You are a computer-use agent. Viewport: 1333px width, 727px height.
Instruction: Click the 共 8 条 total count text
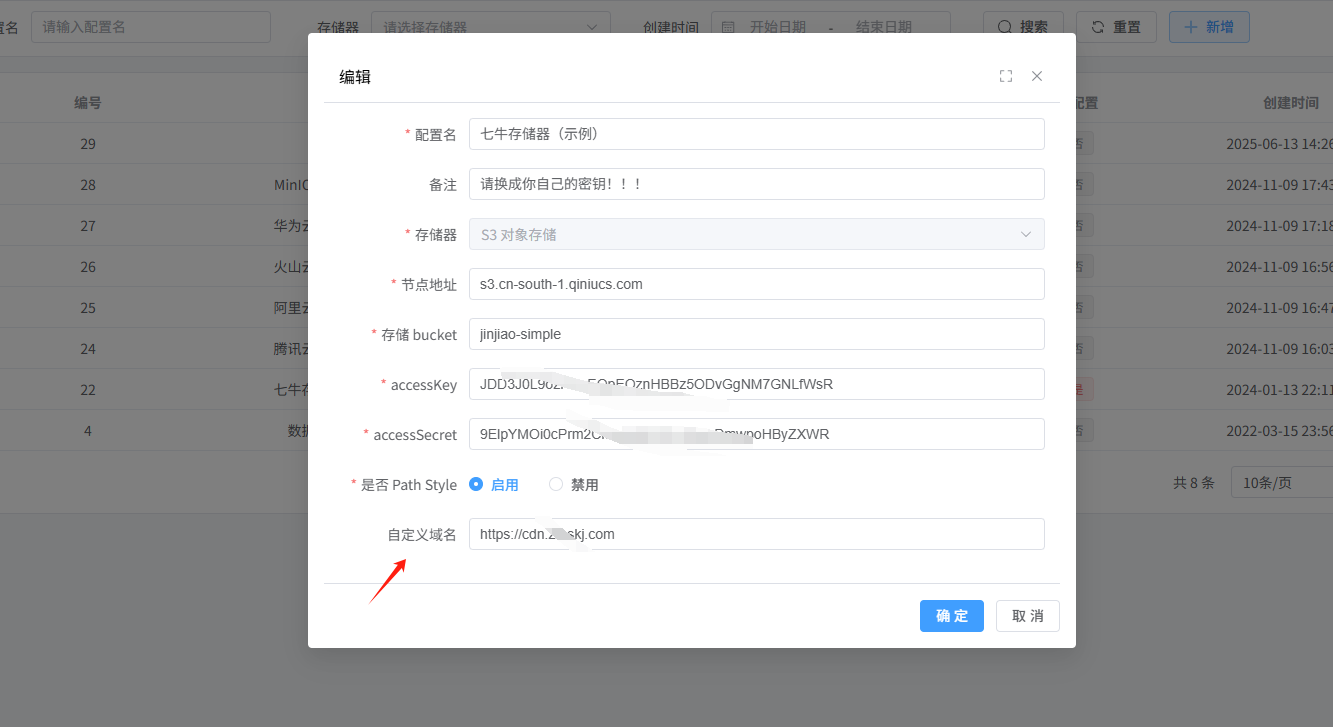pos(1194,482)
